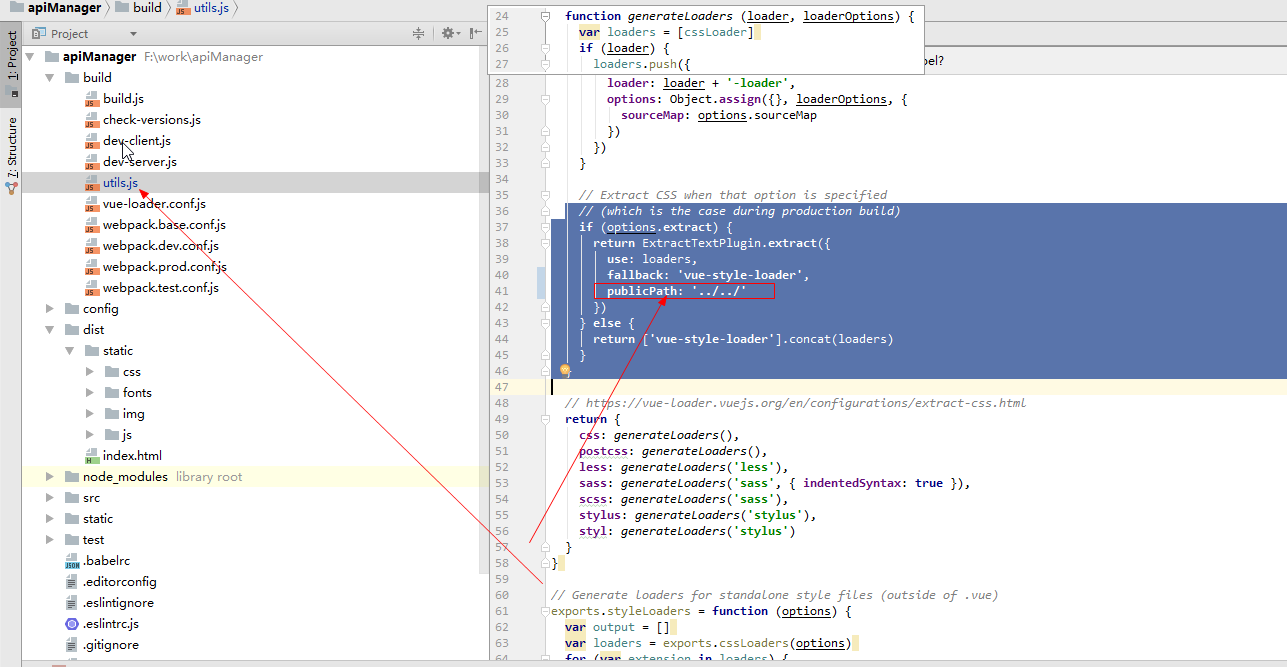The image size is (1287, 667).
Task: Collapse the build folder in the project tree
Action: (47, 77)
